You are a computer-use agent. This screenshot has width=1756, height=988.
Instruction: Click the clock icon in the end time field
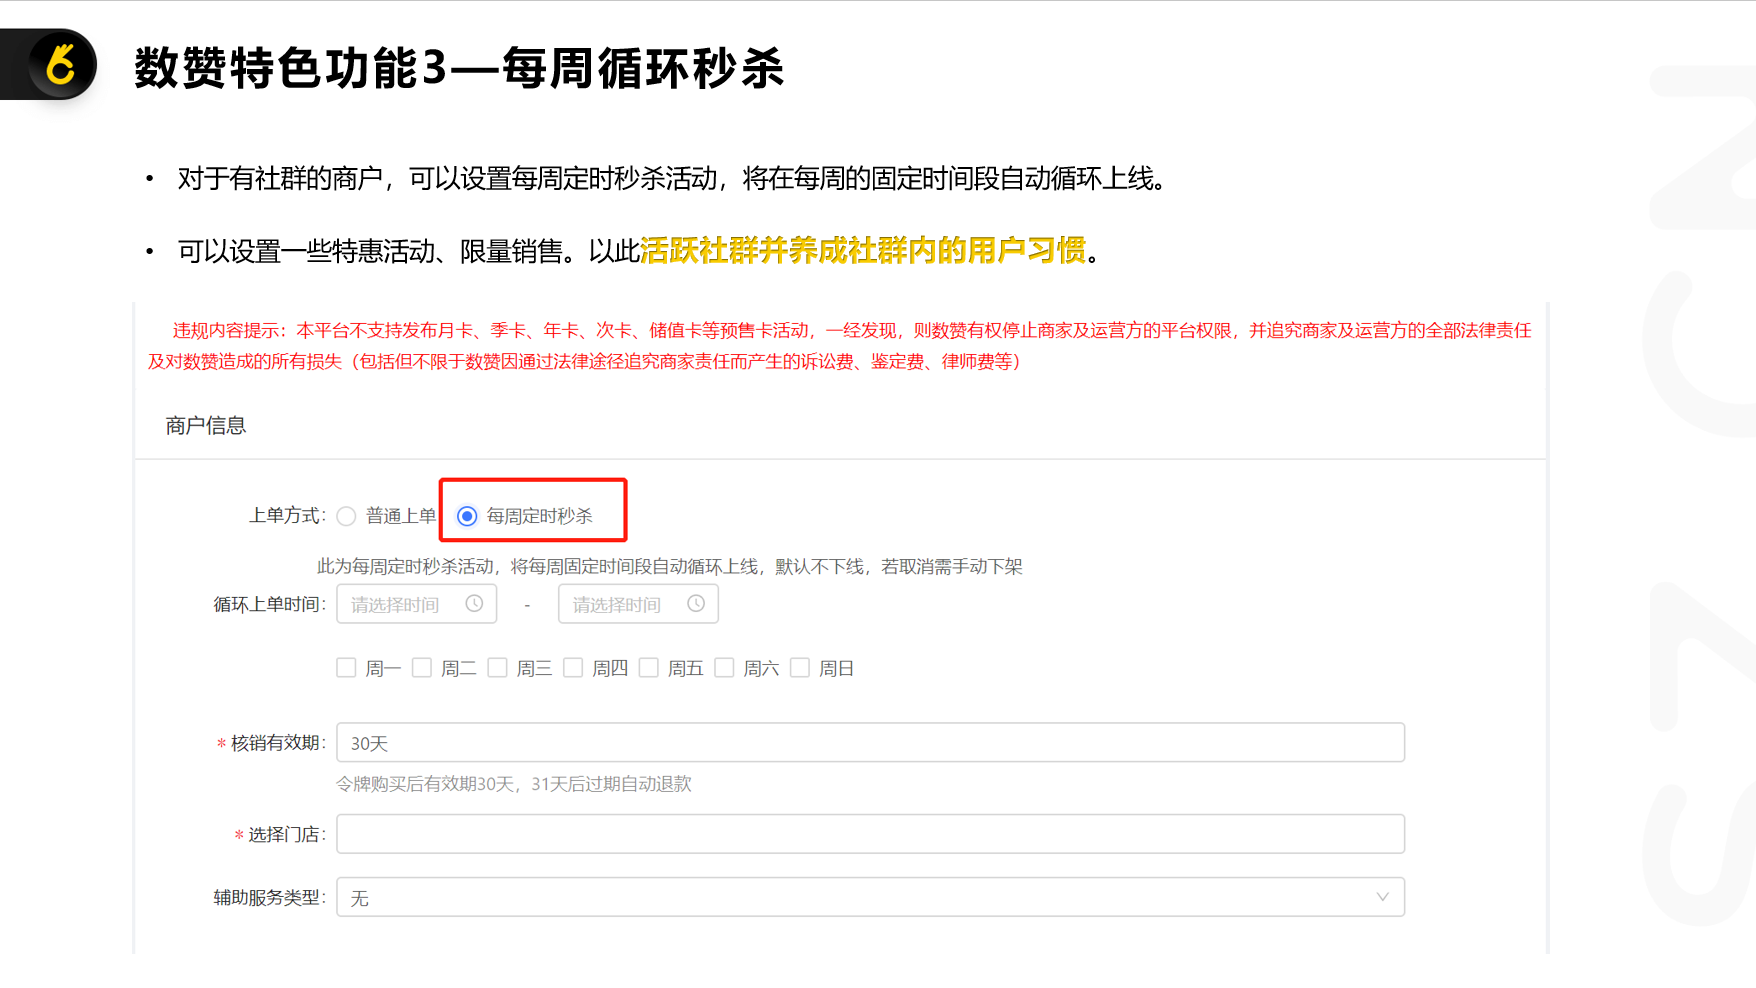click(x=696, y=604)
